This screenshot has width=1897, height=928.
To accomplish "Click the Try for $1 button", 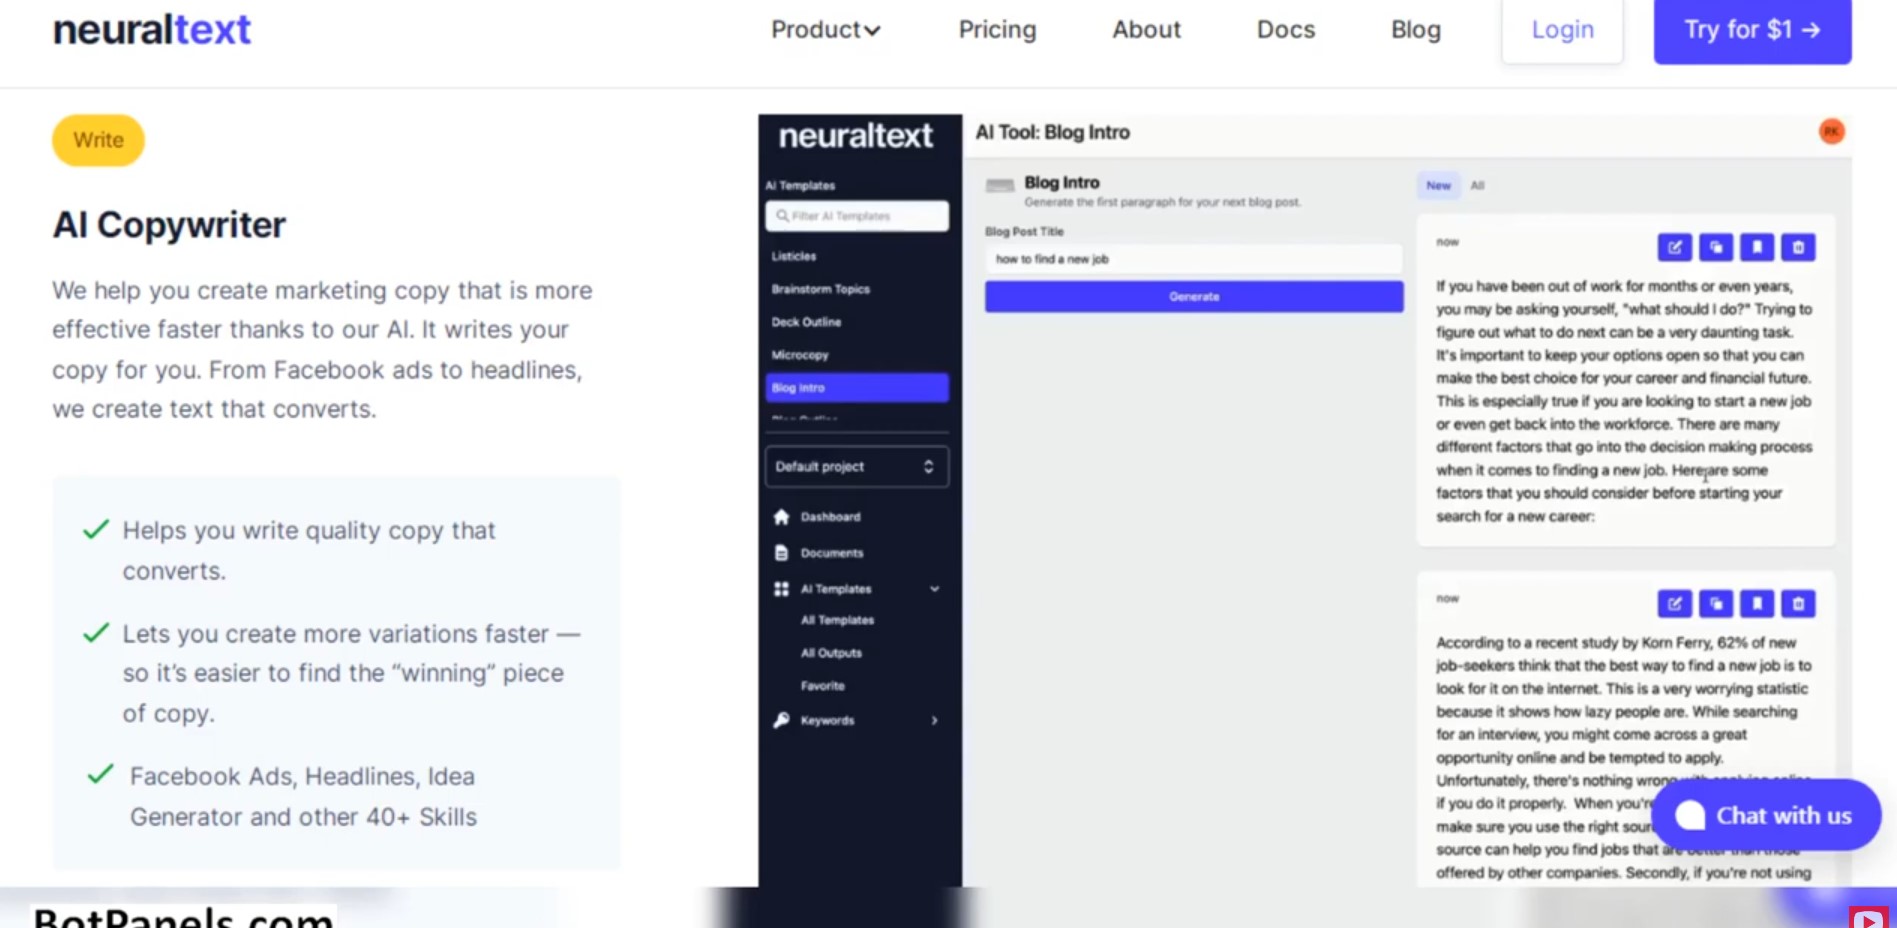I will (1752, 30).
